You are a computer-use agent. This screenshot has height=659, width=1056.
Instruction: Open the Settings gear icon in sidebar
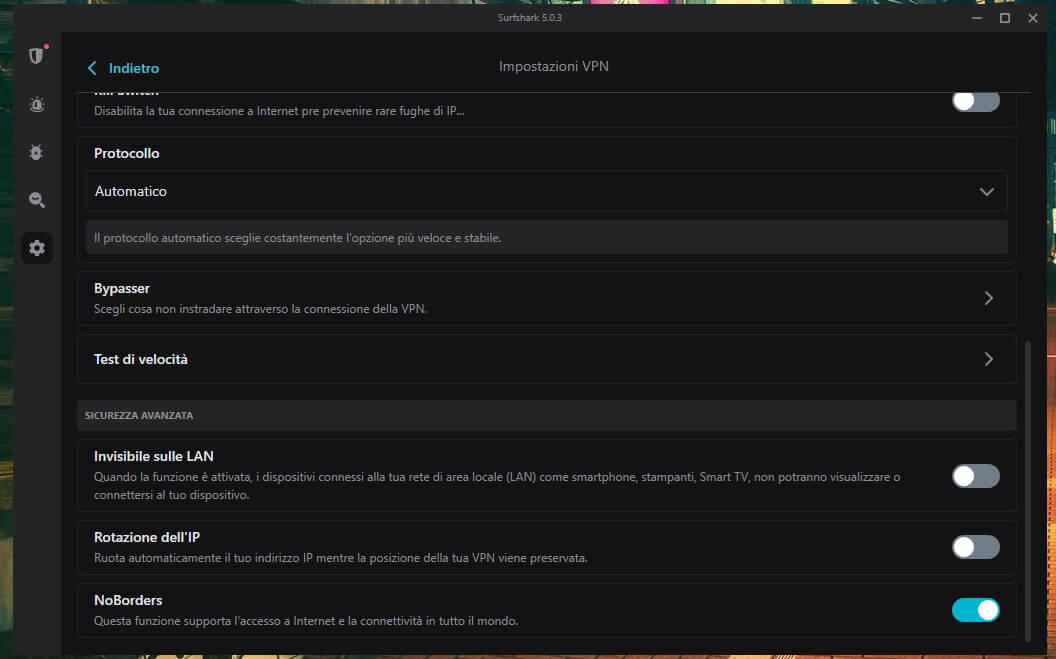[x=37, y=248]
